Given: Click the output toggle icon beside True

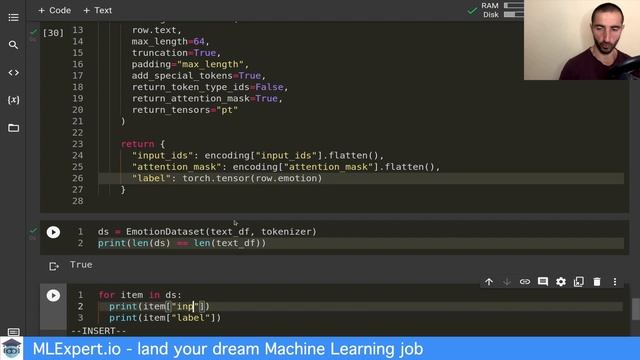Looking at the screenshot, I should tap(54, 266).
